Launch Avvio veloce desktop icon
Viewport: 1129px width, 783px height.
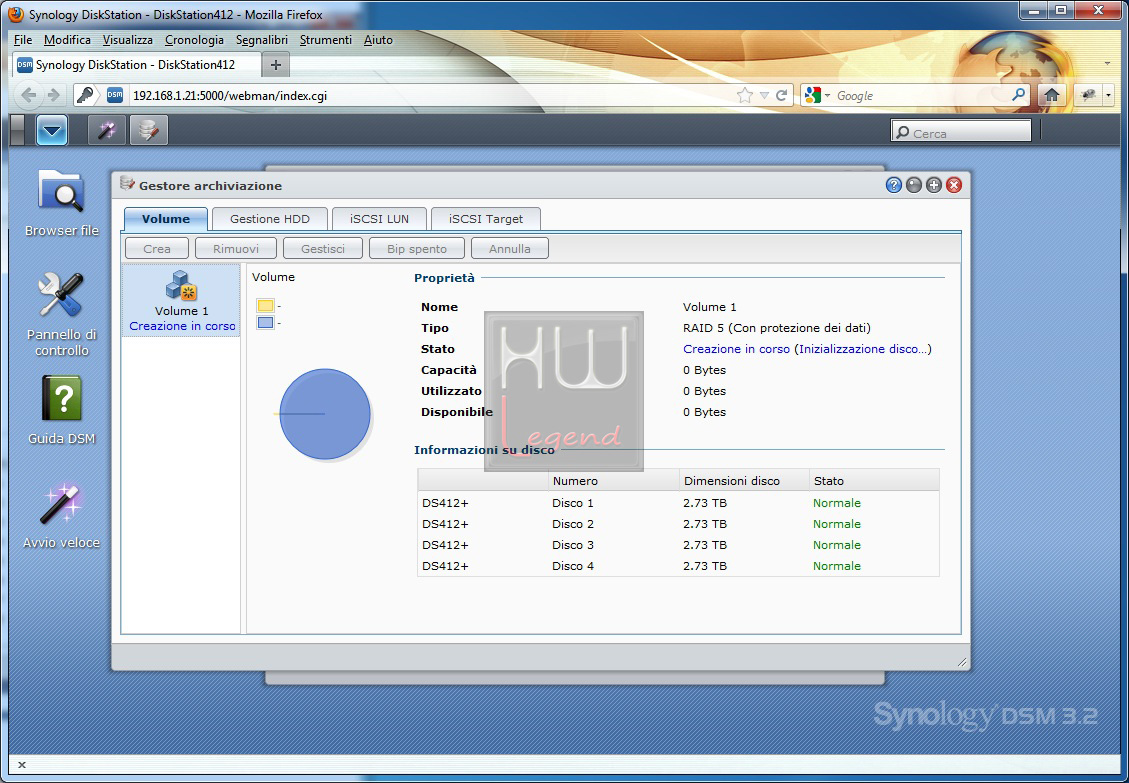pyautogui.click(x=61, y=516)
